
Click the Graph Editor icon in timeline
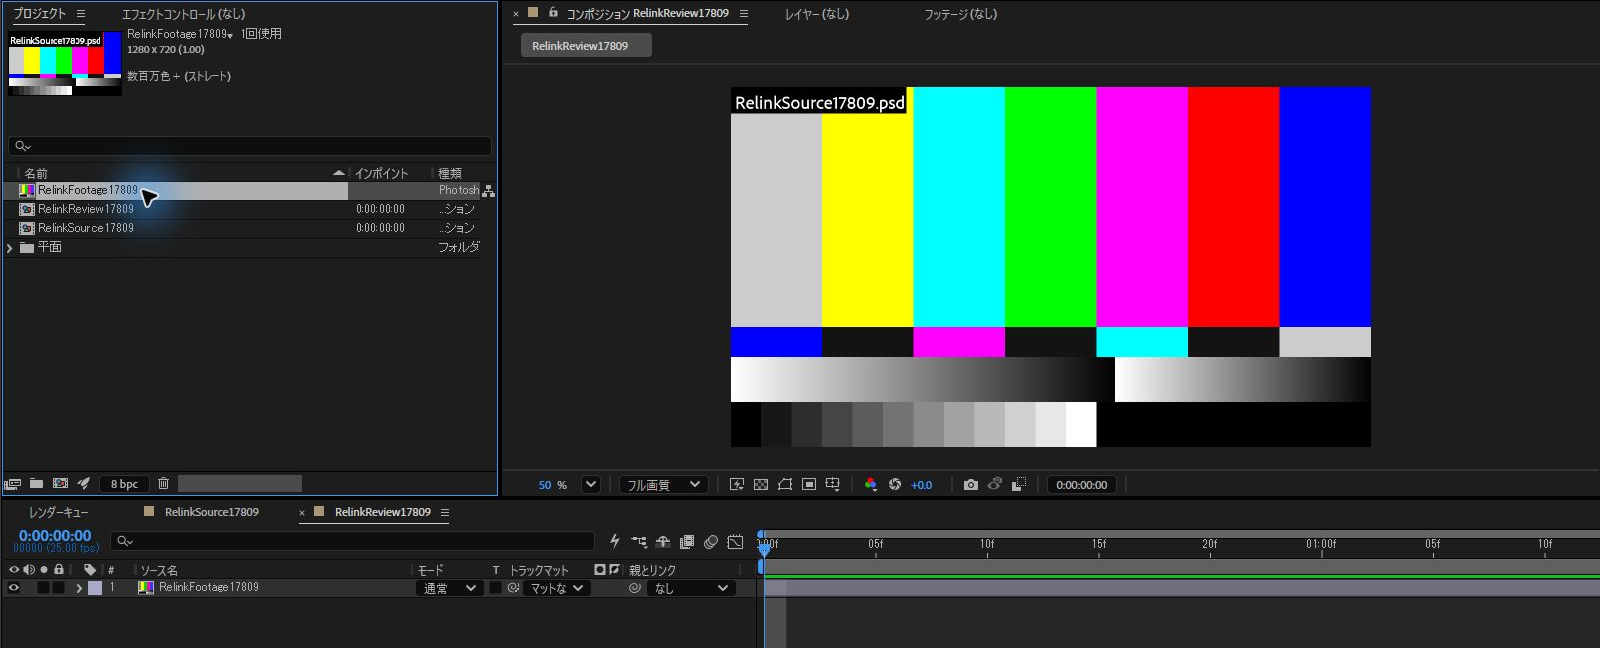(735, 542)
